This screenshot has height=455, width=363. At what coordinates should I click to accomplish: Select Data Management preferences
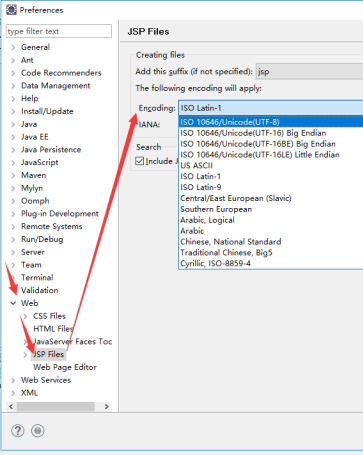[x=56, y=86]
